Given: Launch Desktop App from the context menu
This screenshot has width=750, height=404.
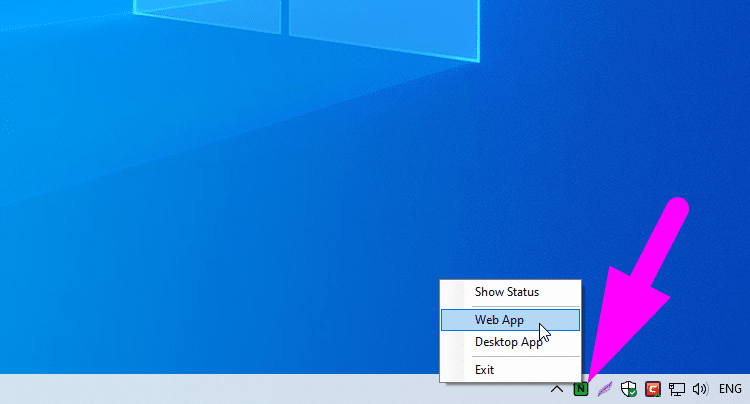Looking at the screenshot, I should 510,342.
